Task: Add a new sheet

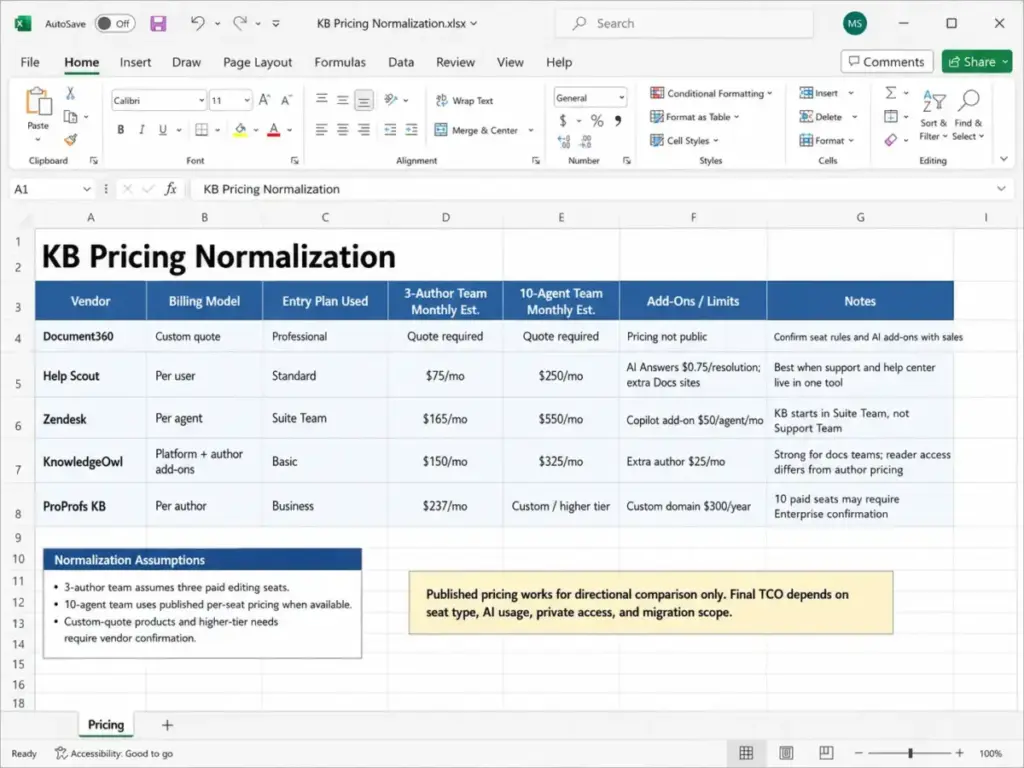Action: click(x=167, y=725)
